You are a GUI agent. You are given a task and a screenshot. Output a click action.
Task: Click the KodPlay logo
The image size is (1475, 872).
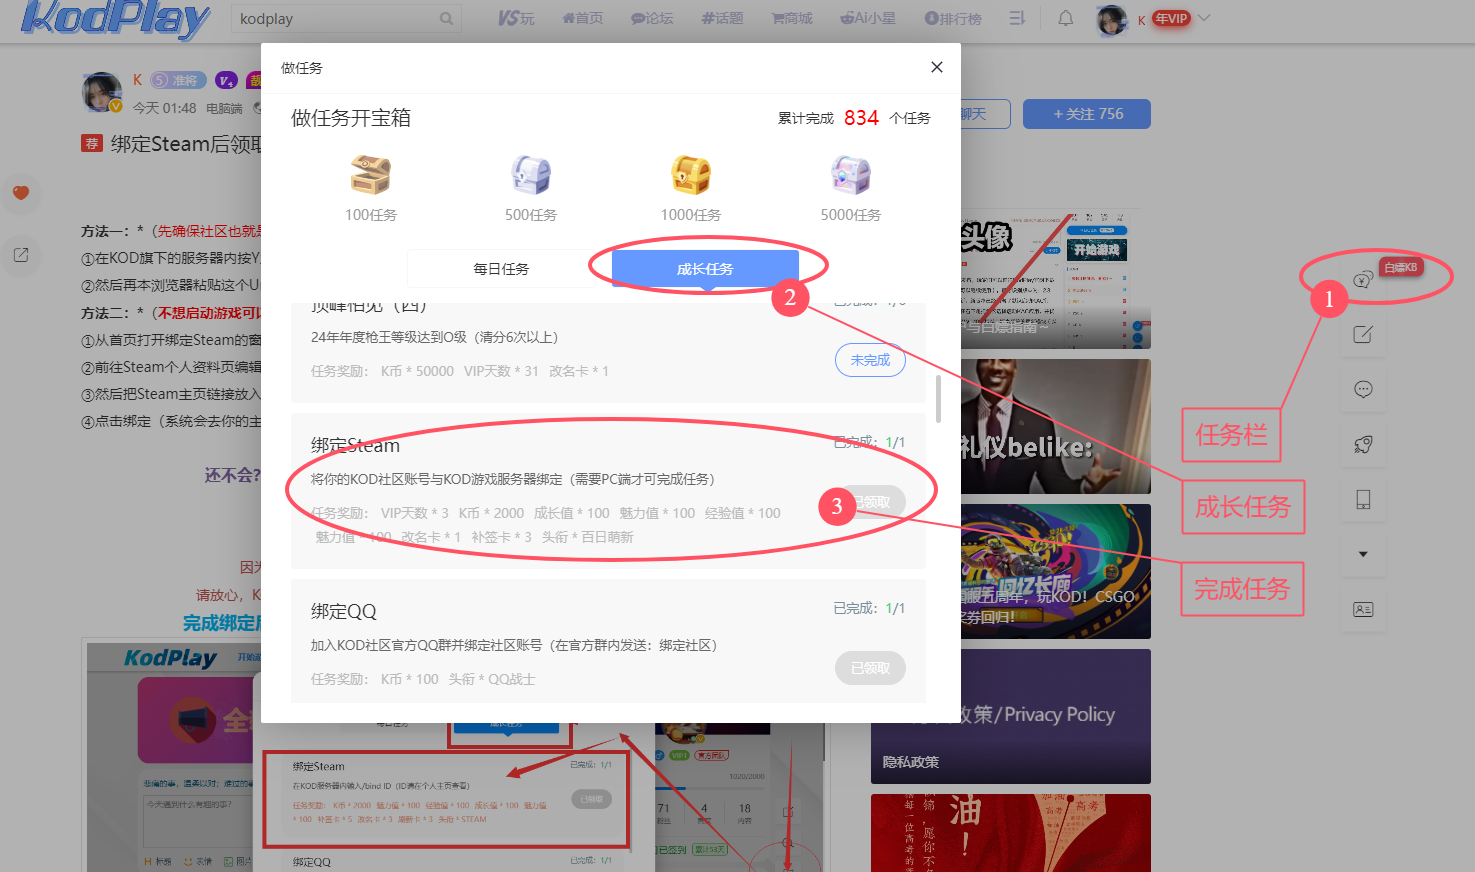[x=114, y=18]
